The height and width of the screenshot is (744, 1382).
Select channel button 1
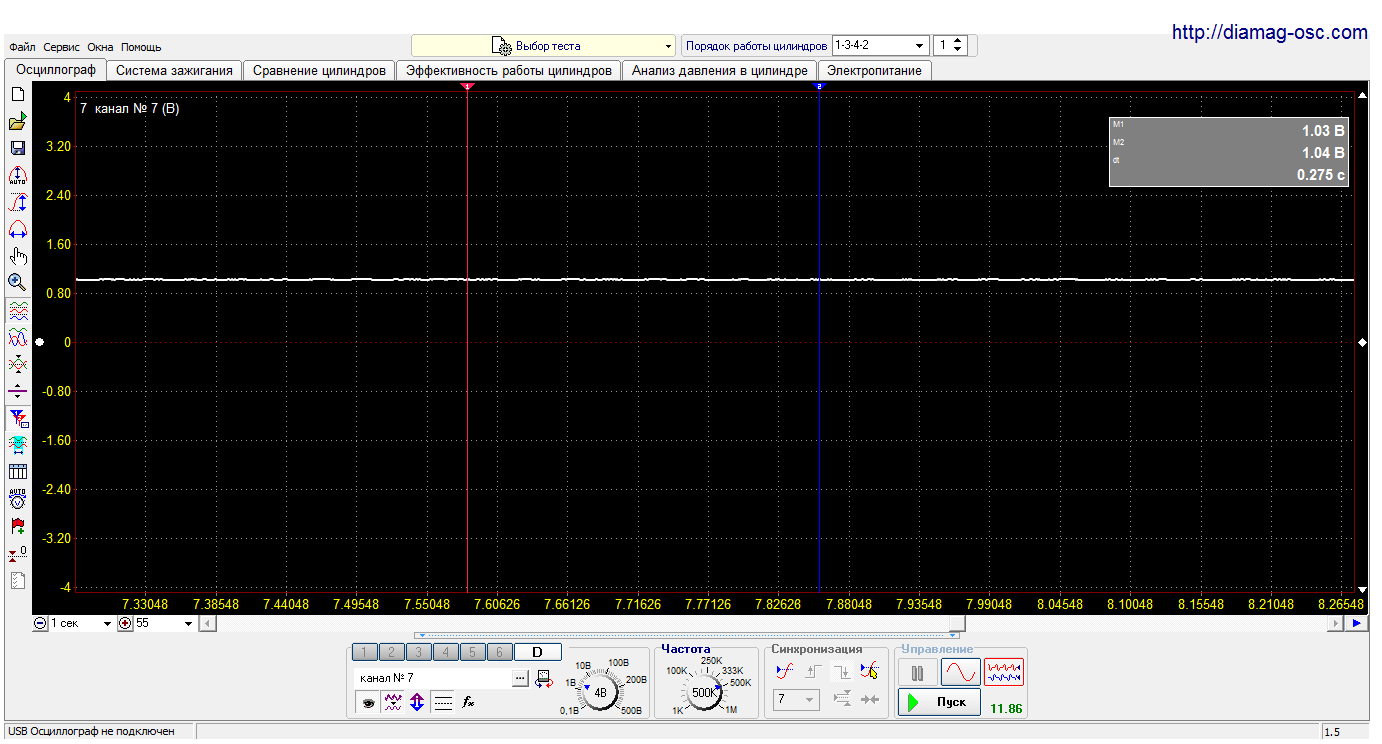click(365, 652)
